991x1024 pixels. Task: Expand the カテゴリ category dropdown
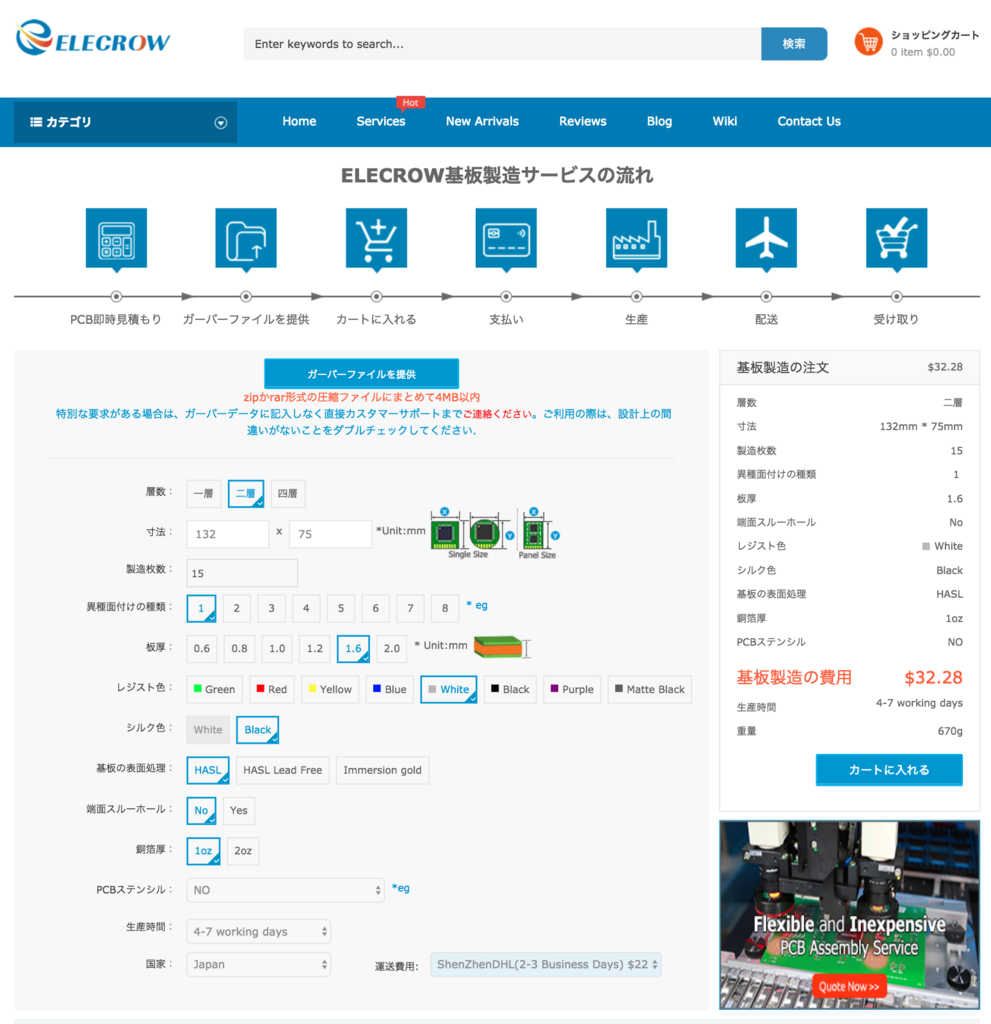[221, 123]
